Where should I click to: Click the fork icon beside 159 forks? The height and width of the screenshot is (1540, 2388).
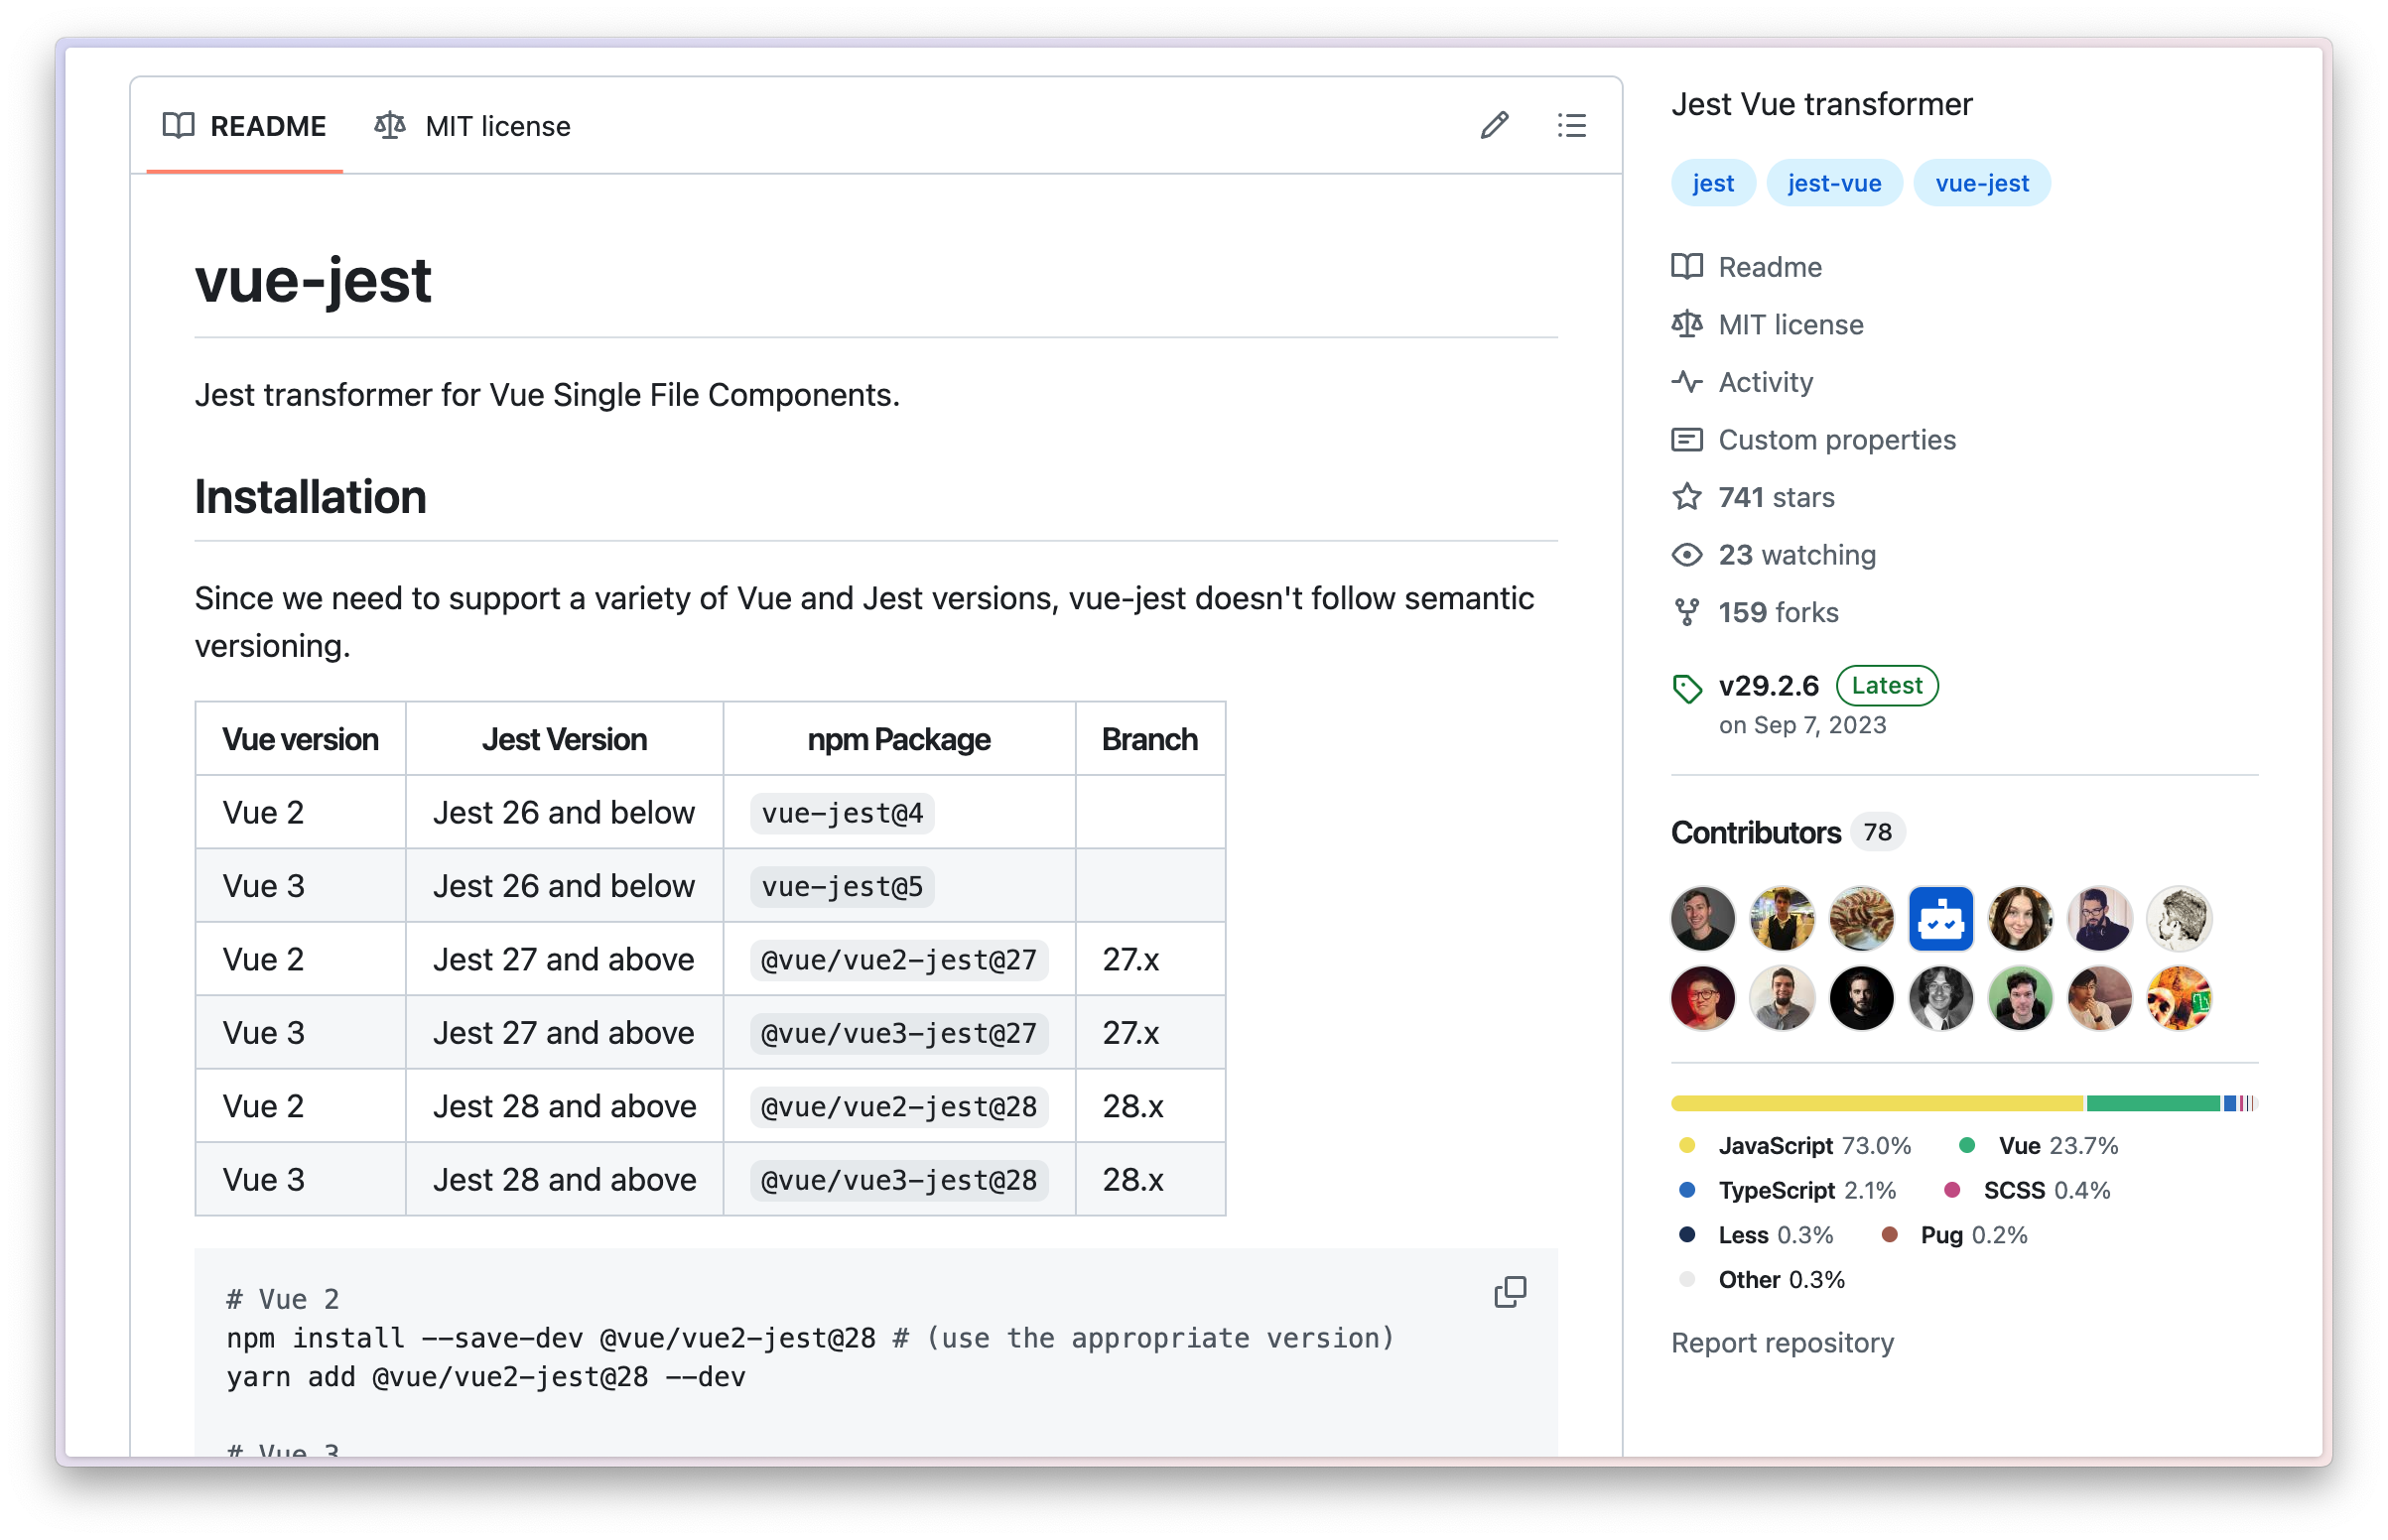(x=1687, y=612)
